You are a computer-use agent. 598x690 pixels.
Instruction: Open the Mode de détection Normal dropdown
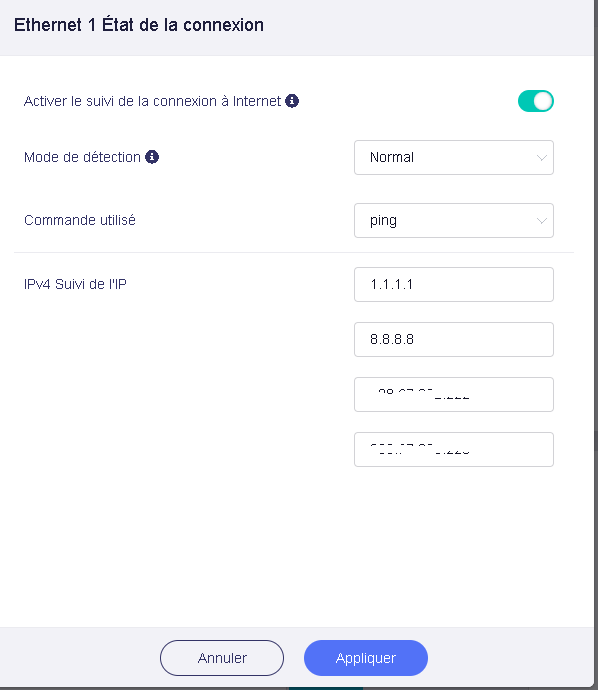click(x=454, y=158)
